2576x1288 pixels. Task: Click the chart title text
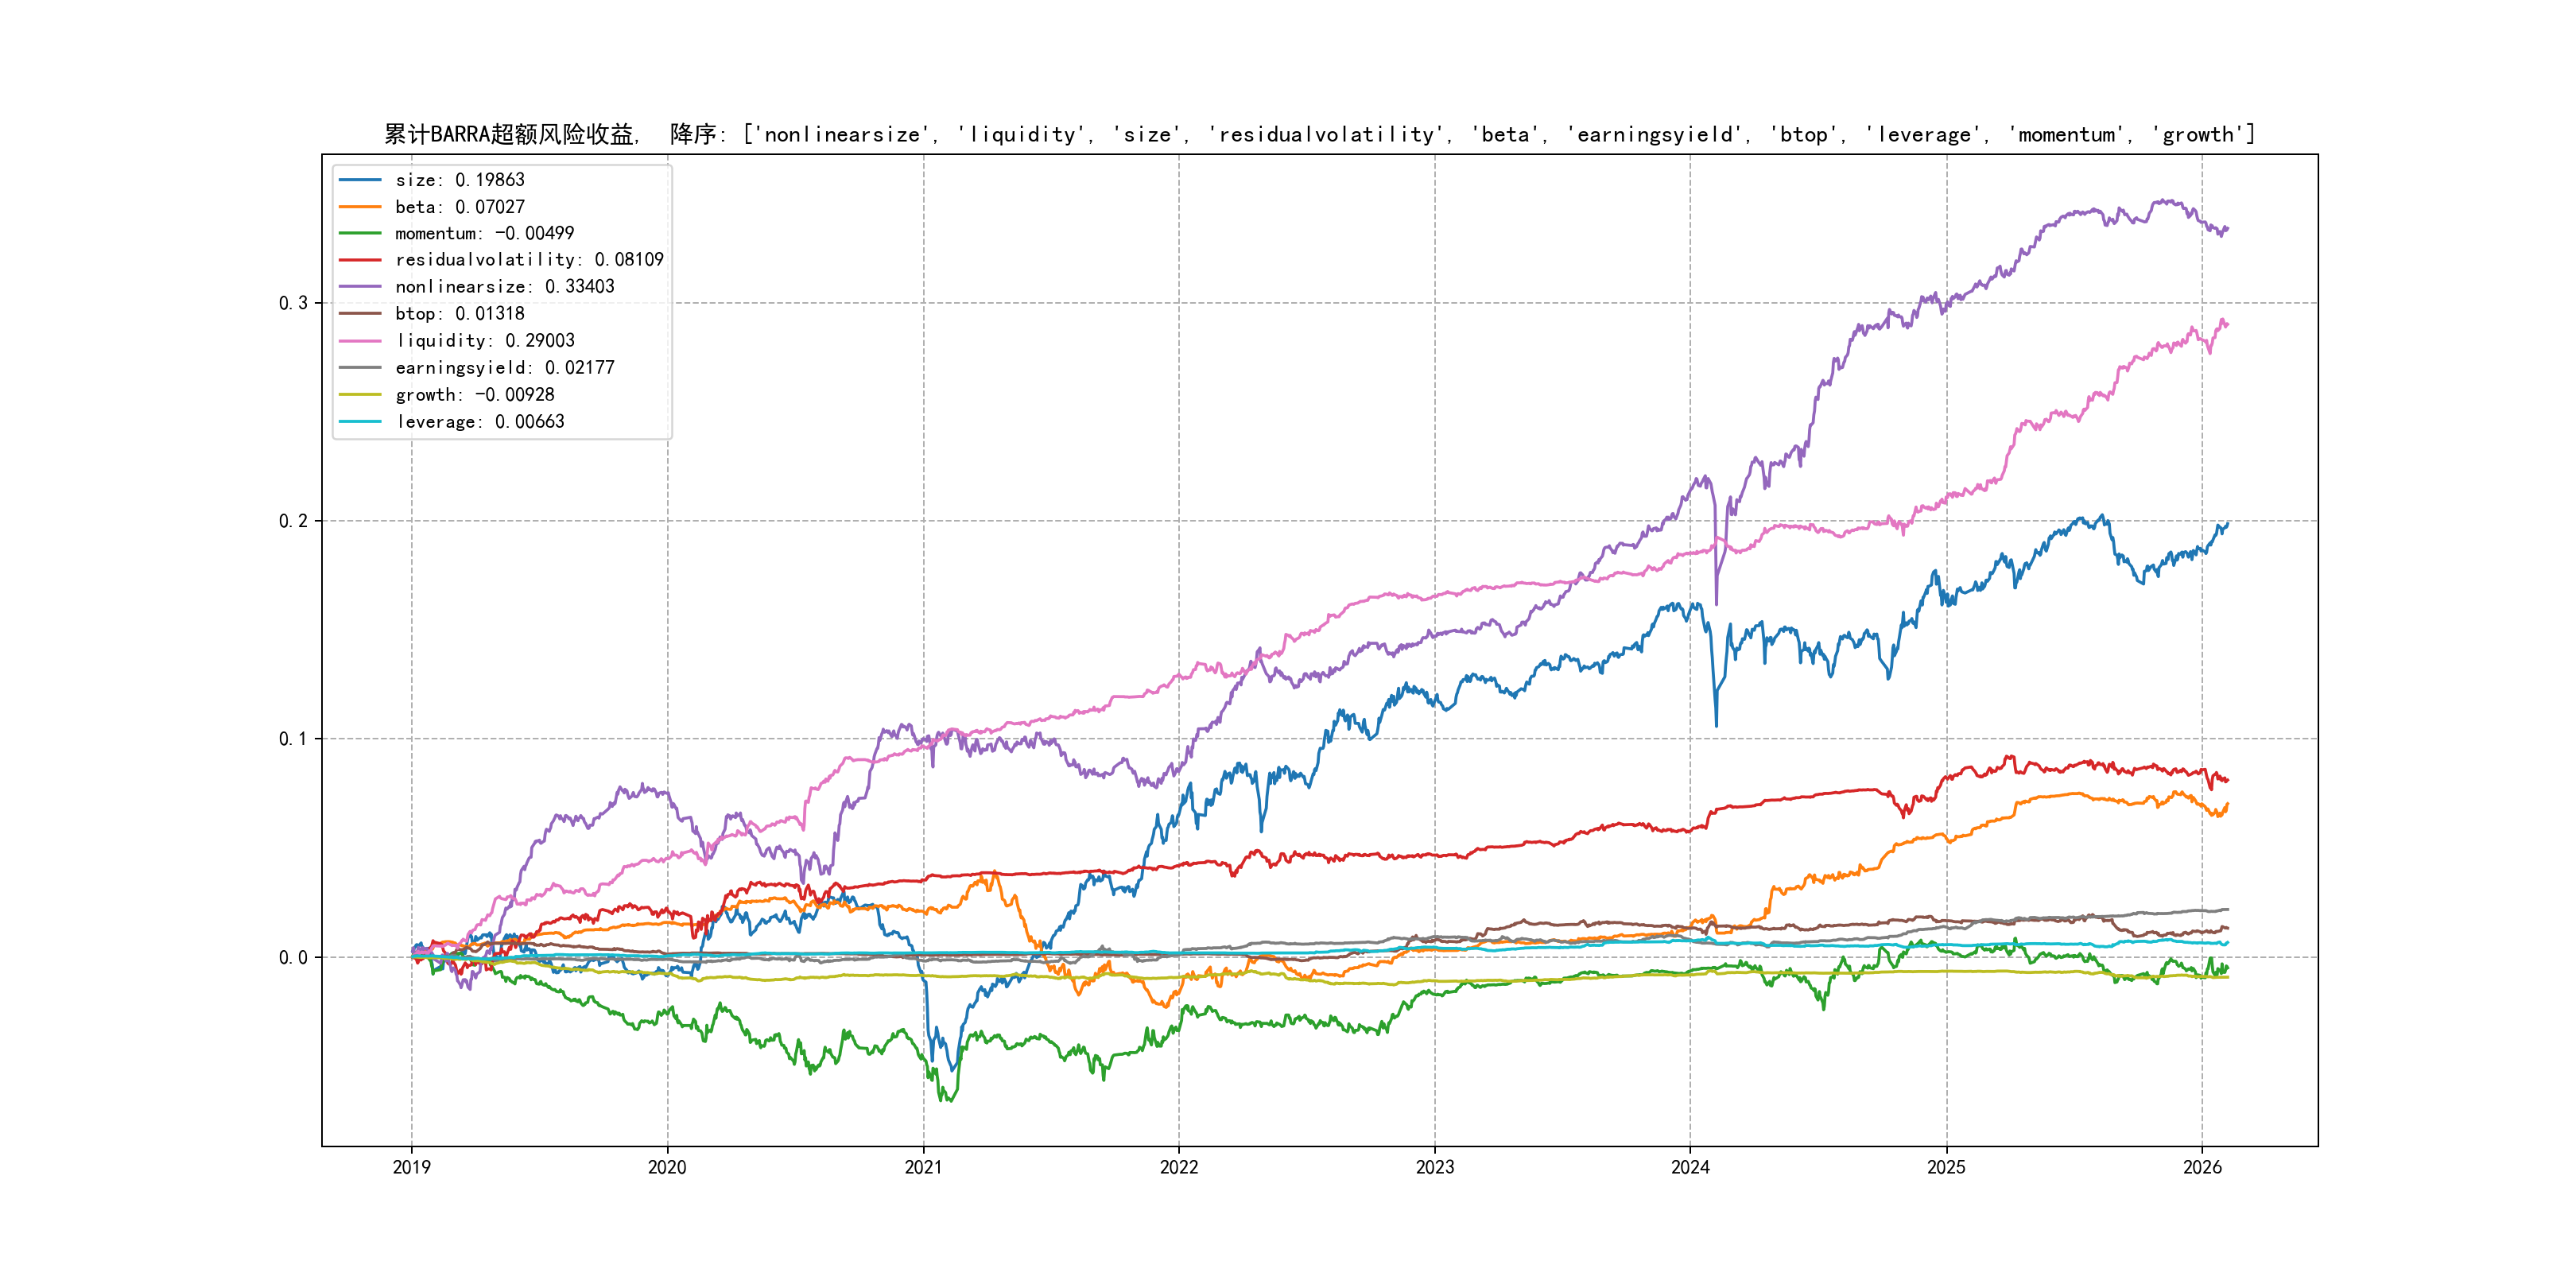pyautogui.click(x=1319, y=134)
